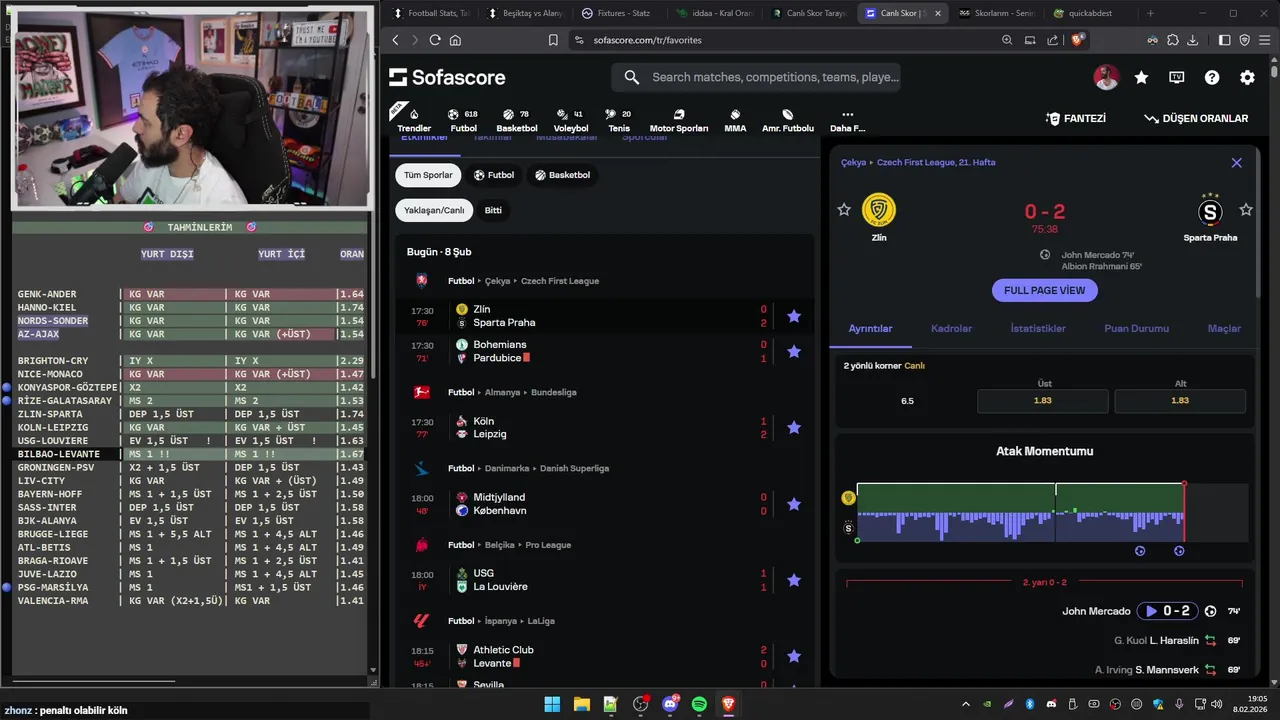Select Bitti filter
Screen dimensions: 1280x720
coord(493,211)
